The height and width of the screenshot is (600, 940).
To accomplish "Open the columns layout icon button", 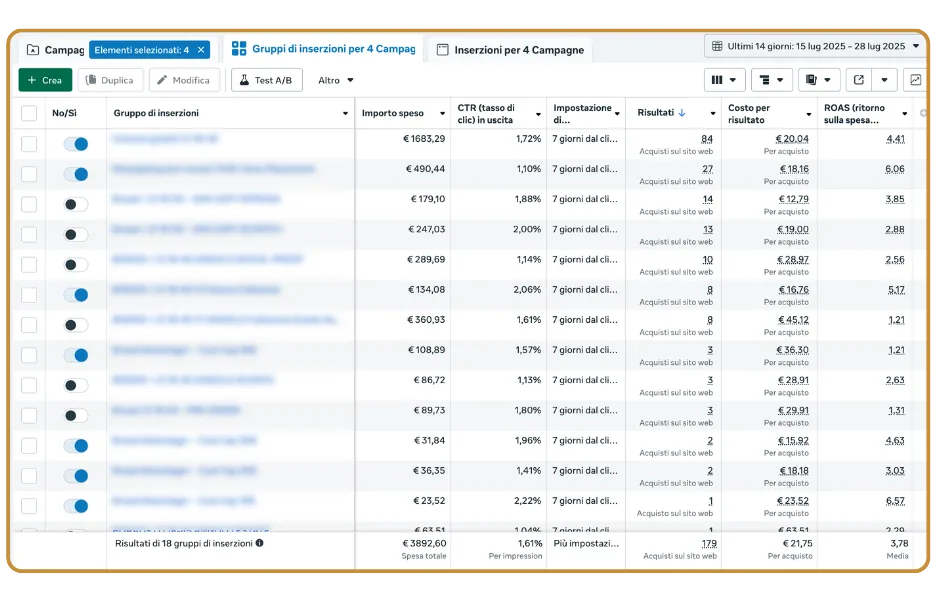I will click(x=724, y=80).
